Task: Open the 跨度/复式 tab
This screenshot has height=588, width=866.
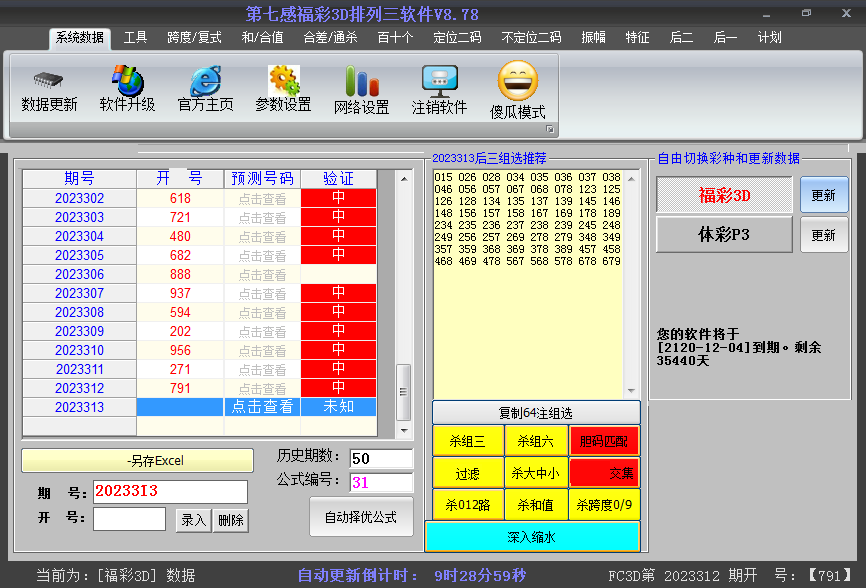Action: click(x=194, y=38)
